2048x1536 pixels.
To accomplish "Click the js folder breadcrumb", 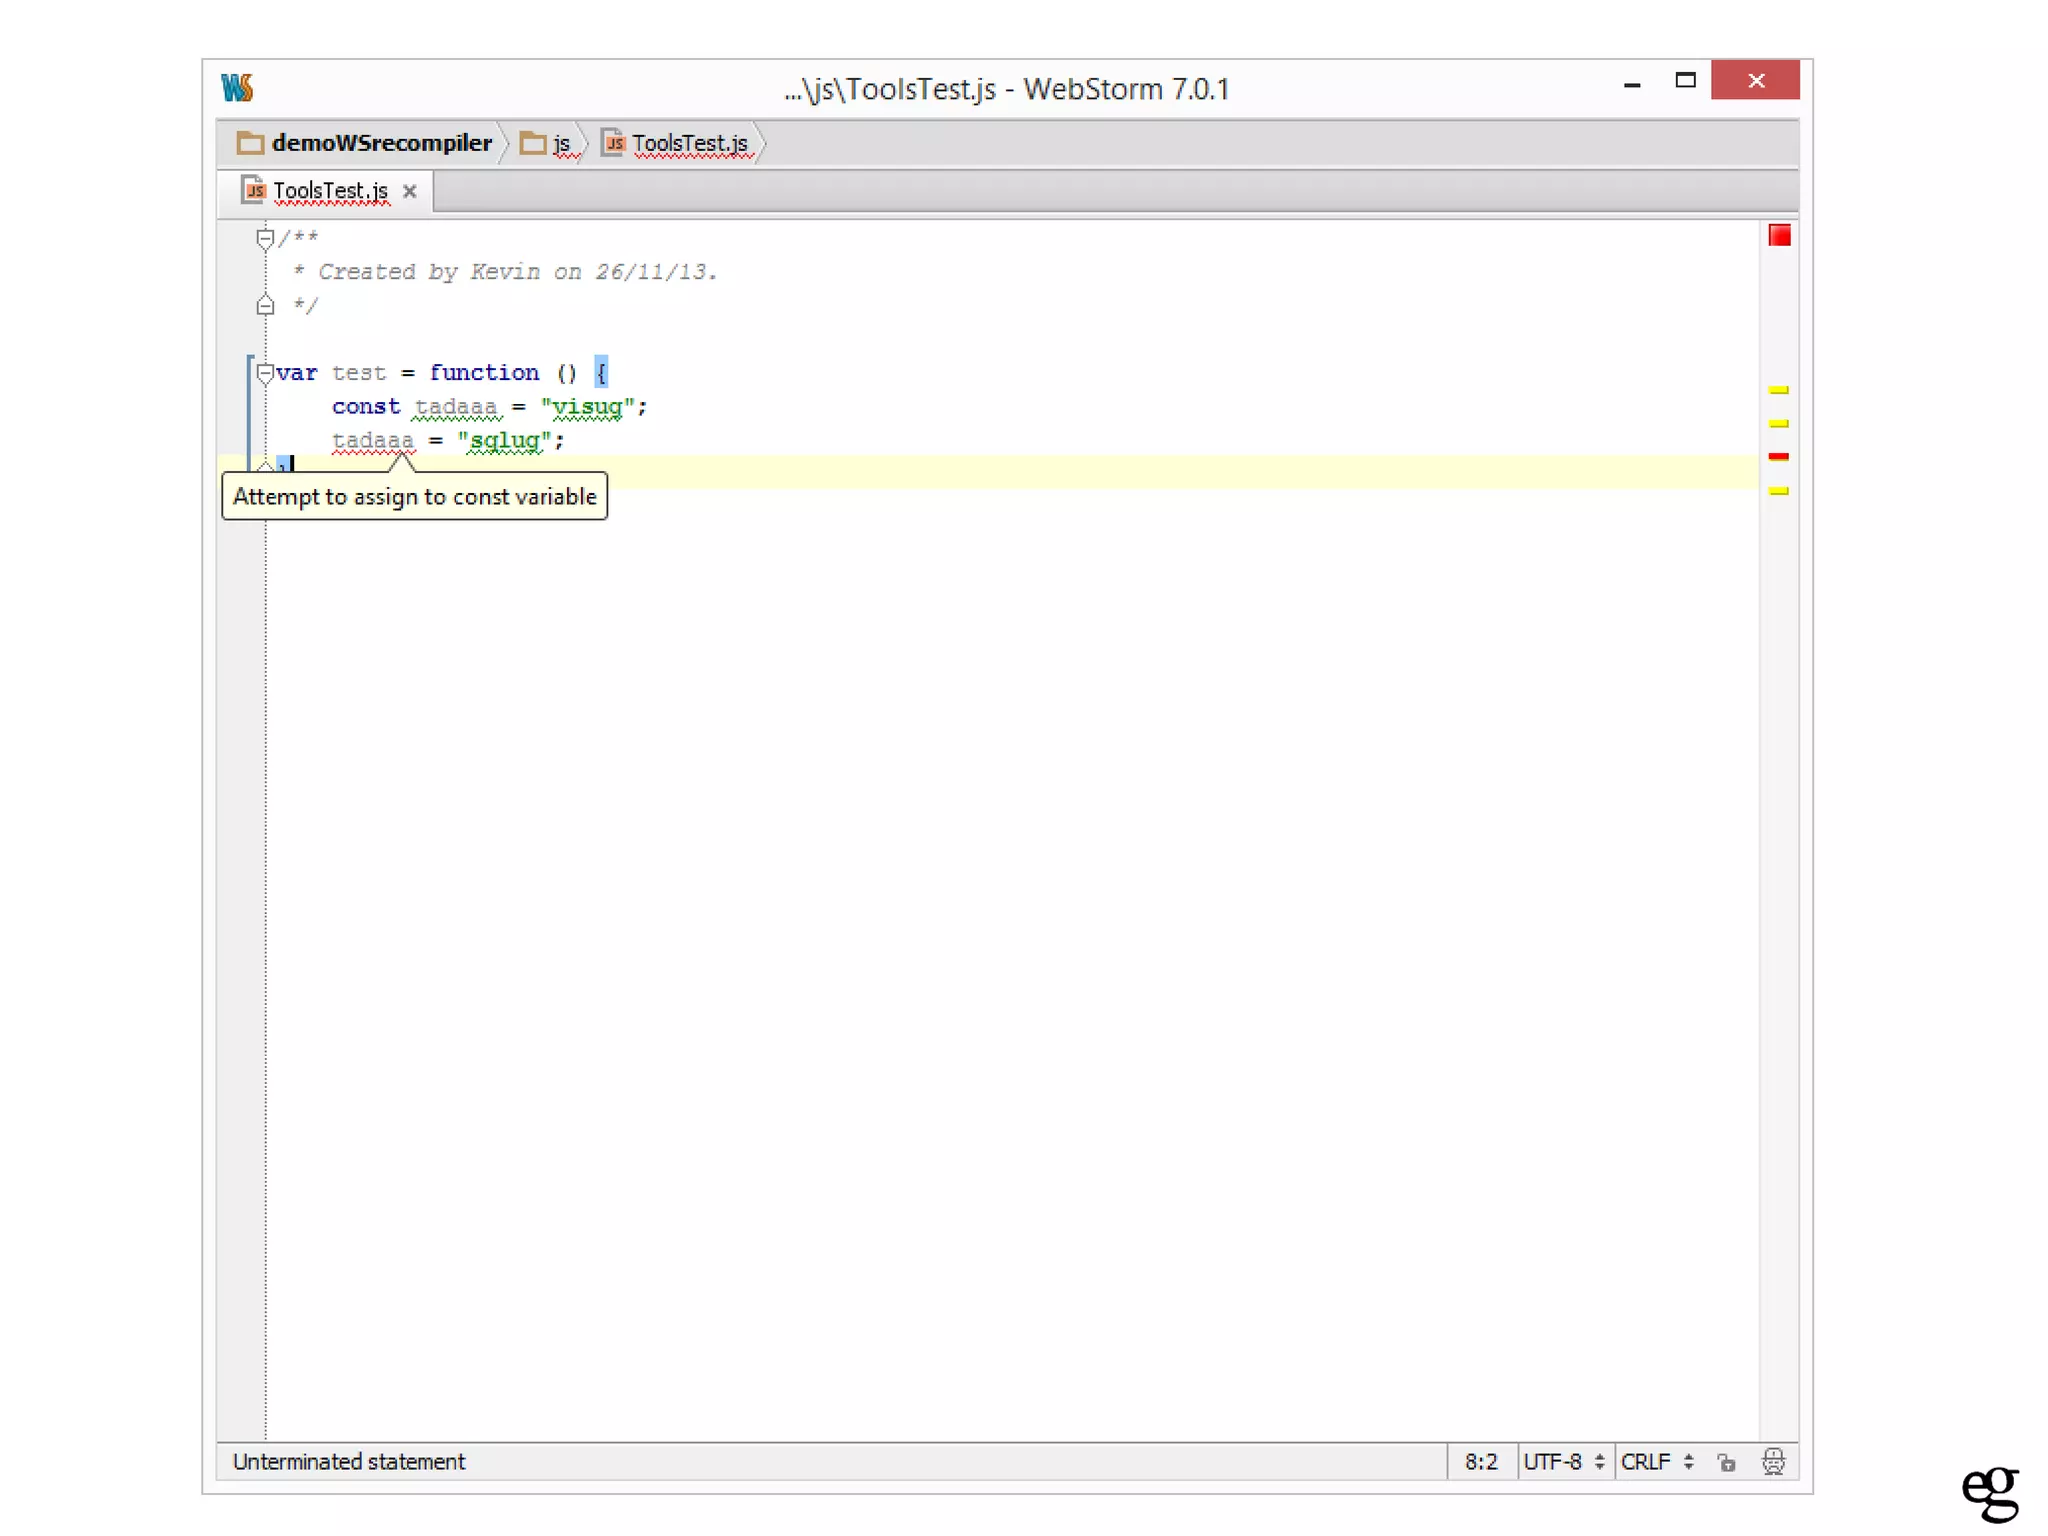I will [x=560, y=143].
